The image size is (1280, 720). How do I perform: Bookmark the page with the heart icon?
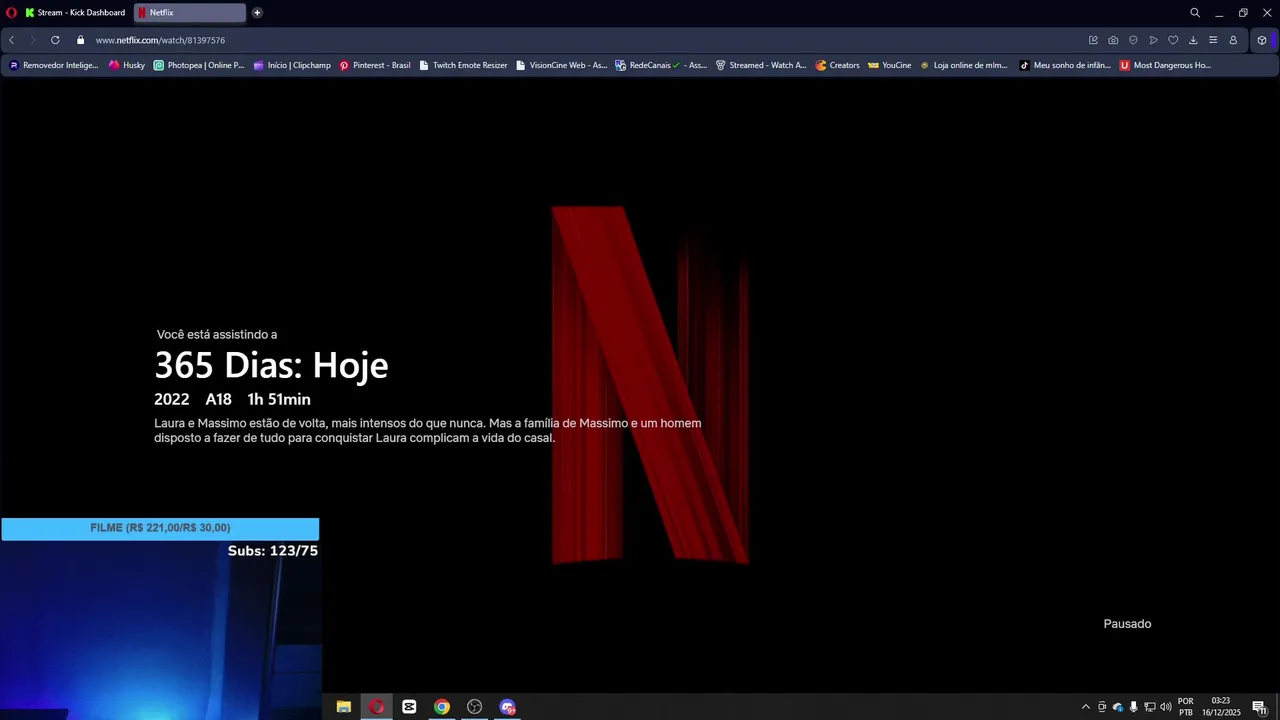pyautogui.click(x=1173, y=40)
